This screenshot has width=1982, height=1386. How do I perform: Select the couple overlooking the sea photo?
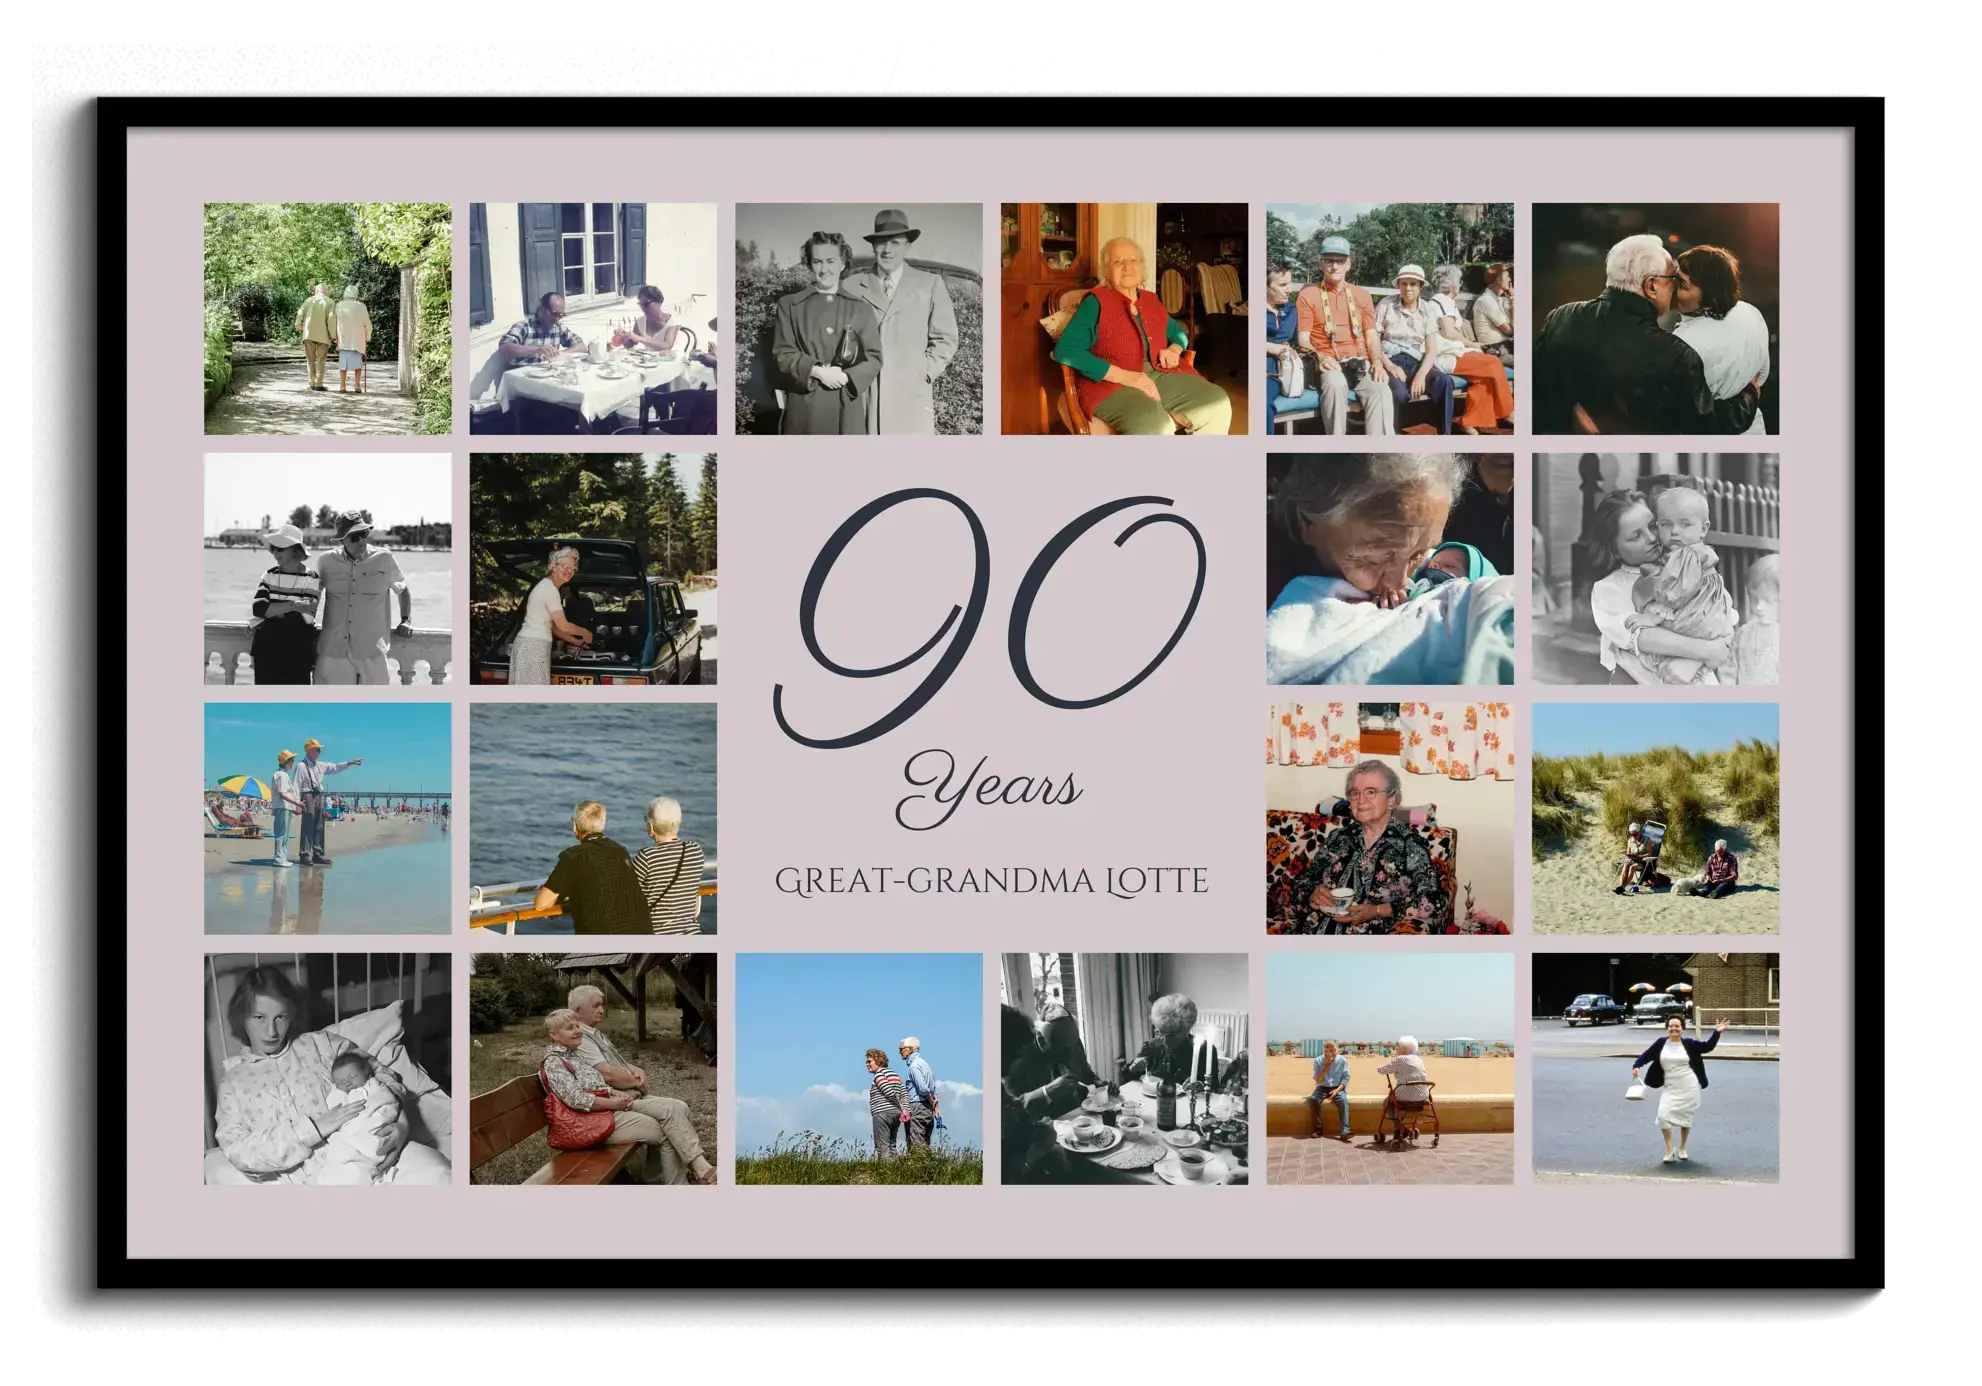(593, 818)
